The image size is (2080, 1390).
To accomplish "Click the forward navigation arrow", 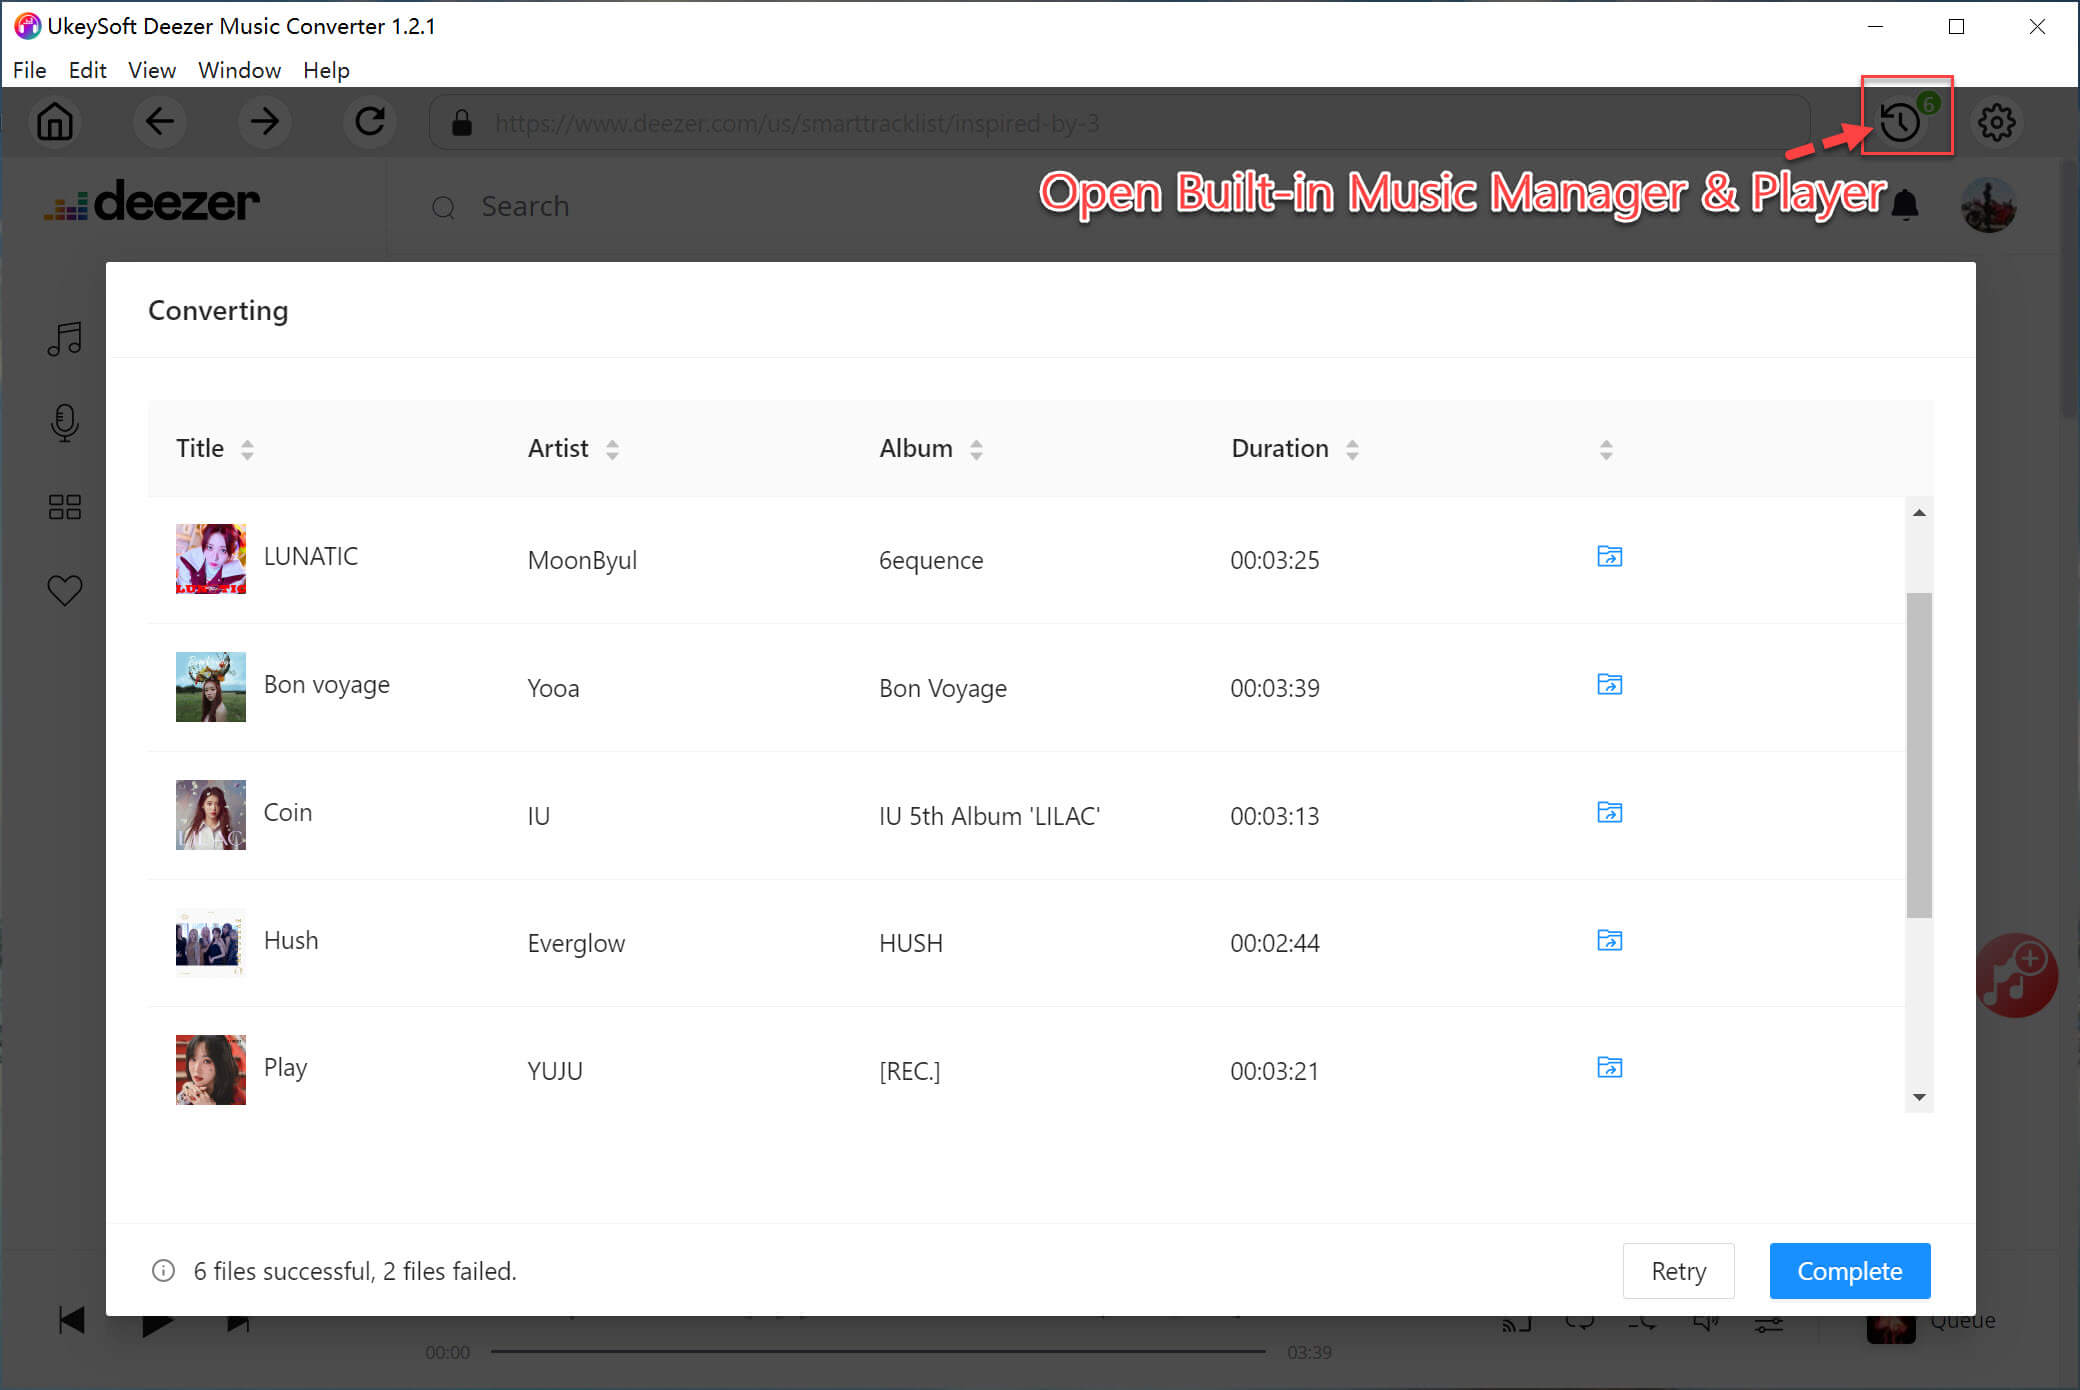I will (264, 121).
